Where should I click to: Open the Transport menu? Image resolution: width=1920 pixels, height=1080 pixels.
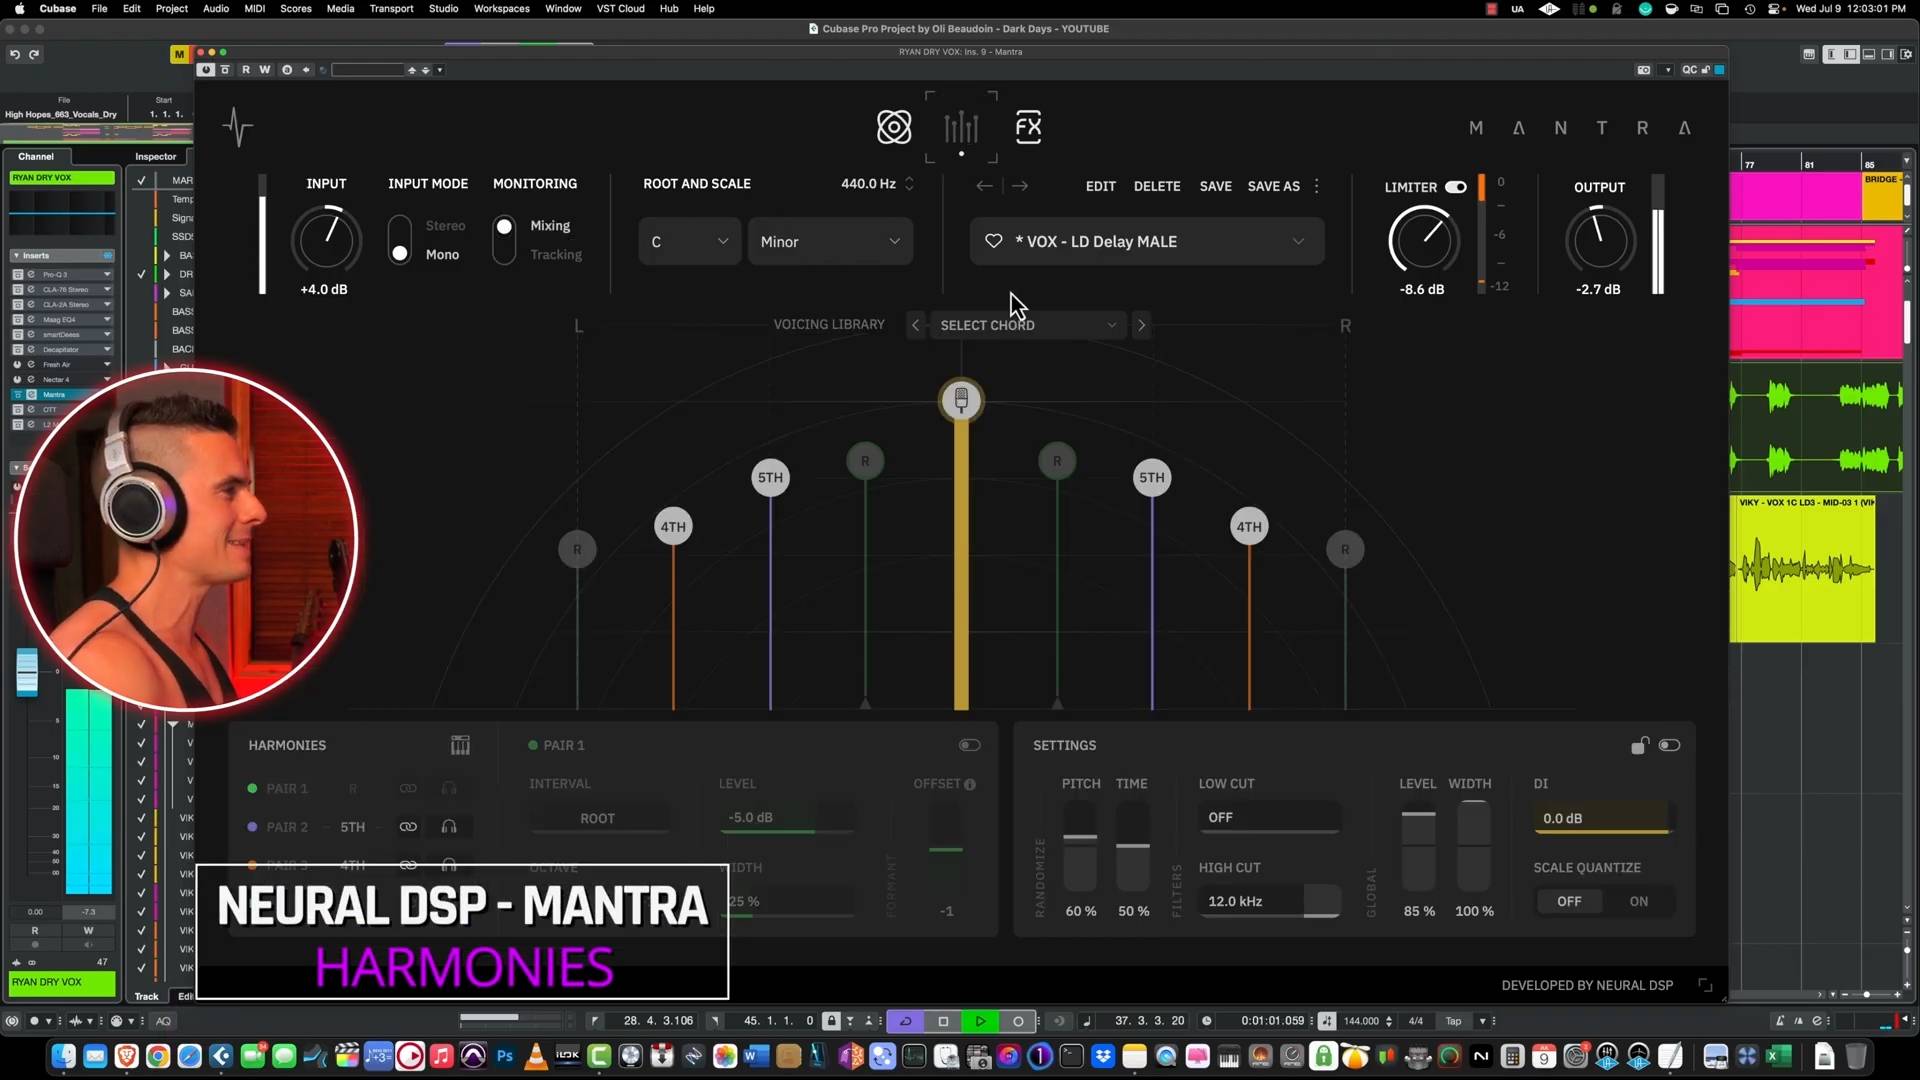click(391, 8)
